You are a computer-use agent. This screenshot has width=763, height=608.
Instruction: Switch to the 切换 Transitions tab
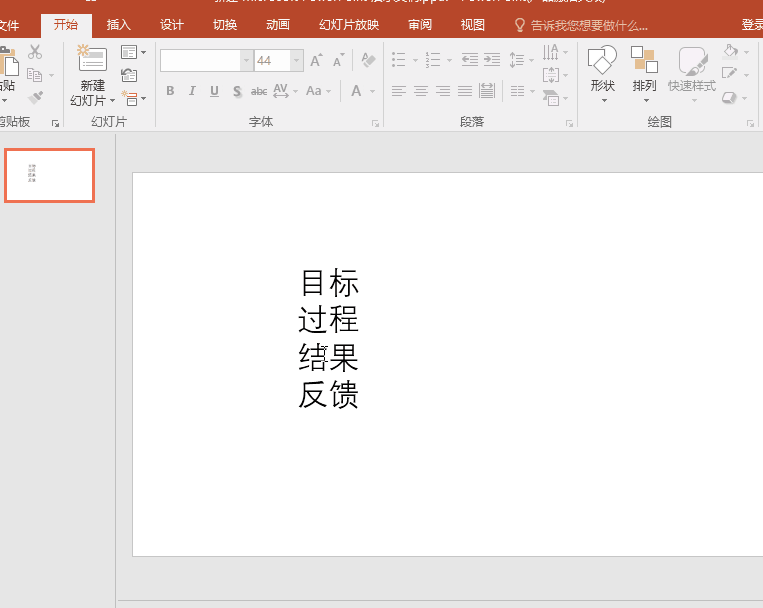coord(225,25)
